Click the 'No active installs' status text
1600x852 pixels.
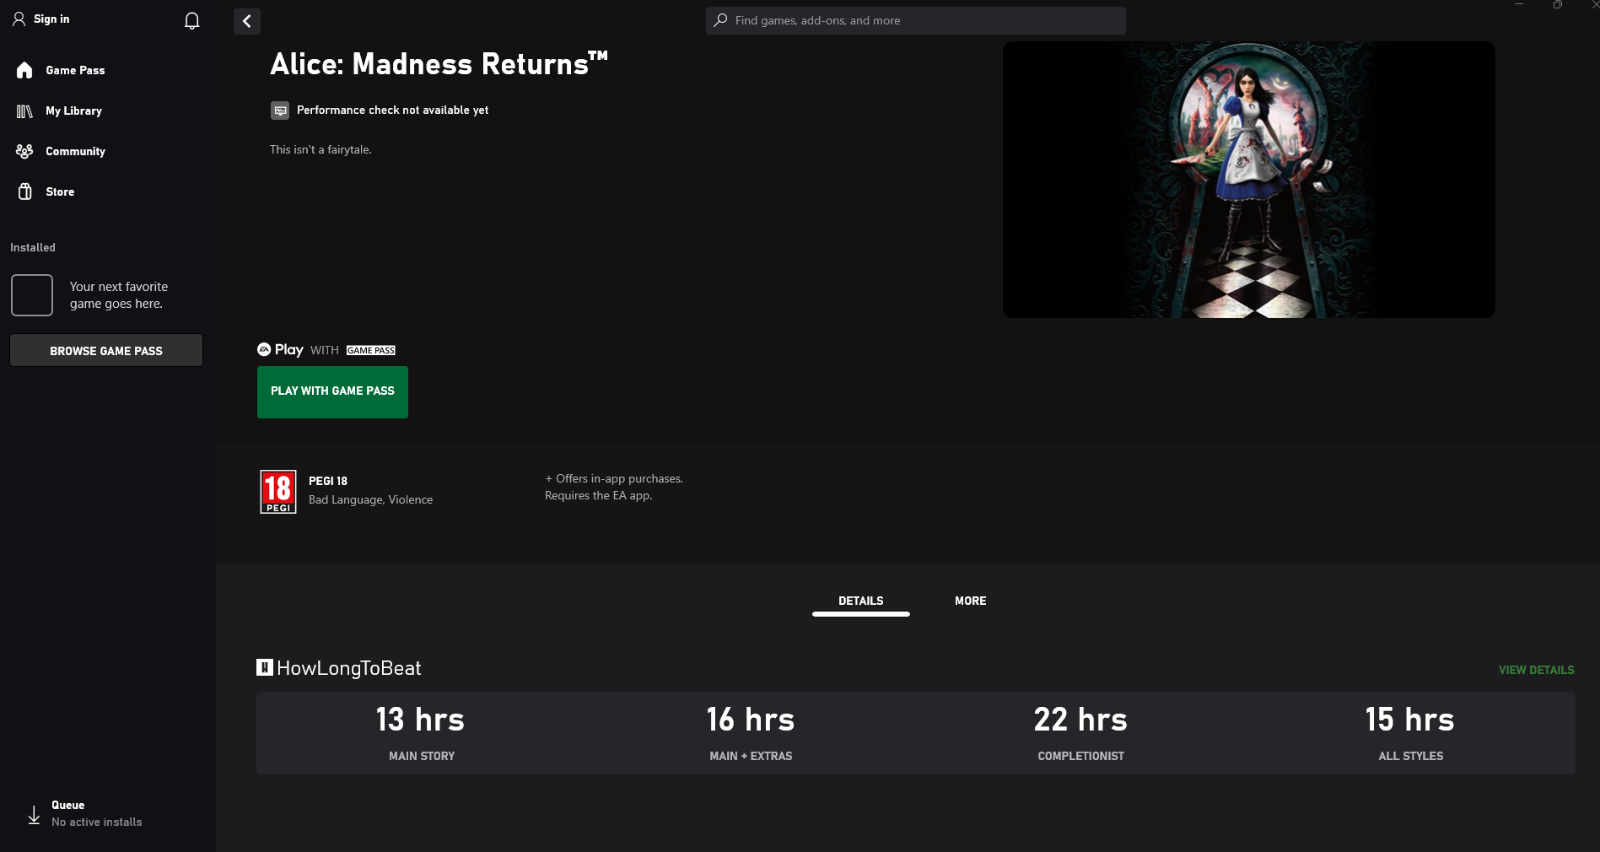coord(97,822)
